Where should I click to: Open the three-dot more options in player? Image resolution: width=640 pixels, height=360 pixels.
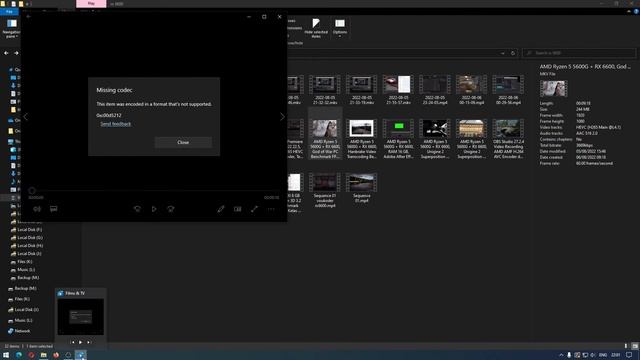271,209
